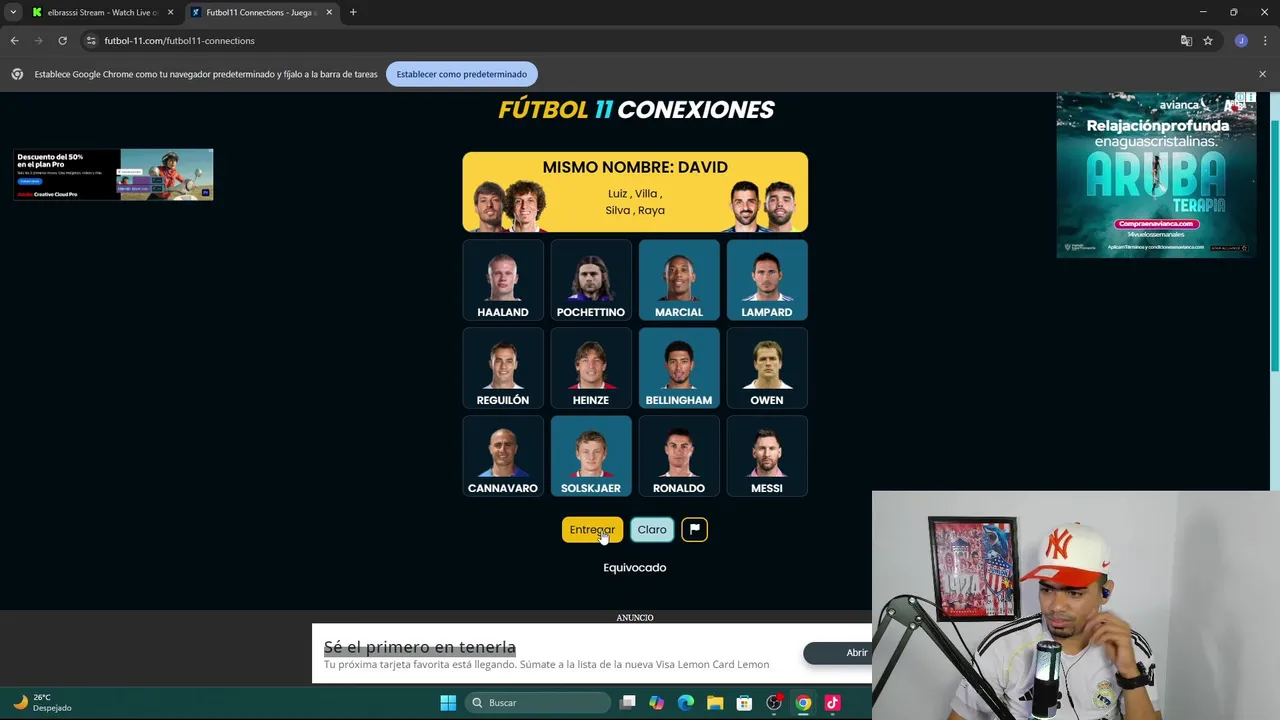
Task: Click the translate page icon
Action: click(1186, 41)
